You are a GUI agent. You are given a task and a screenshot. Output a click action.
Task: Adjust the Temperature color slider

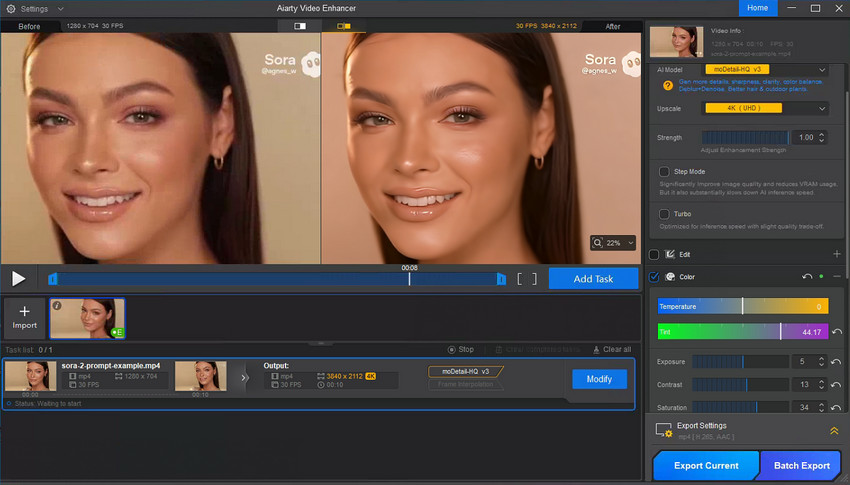[743, 306]
